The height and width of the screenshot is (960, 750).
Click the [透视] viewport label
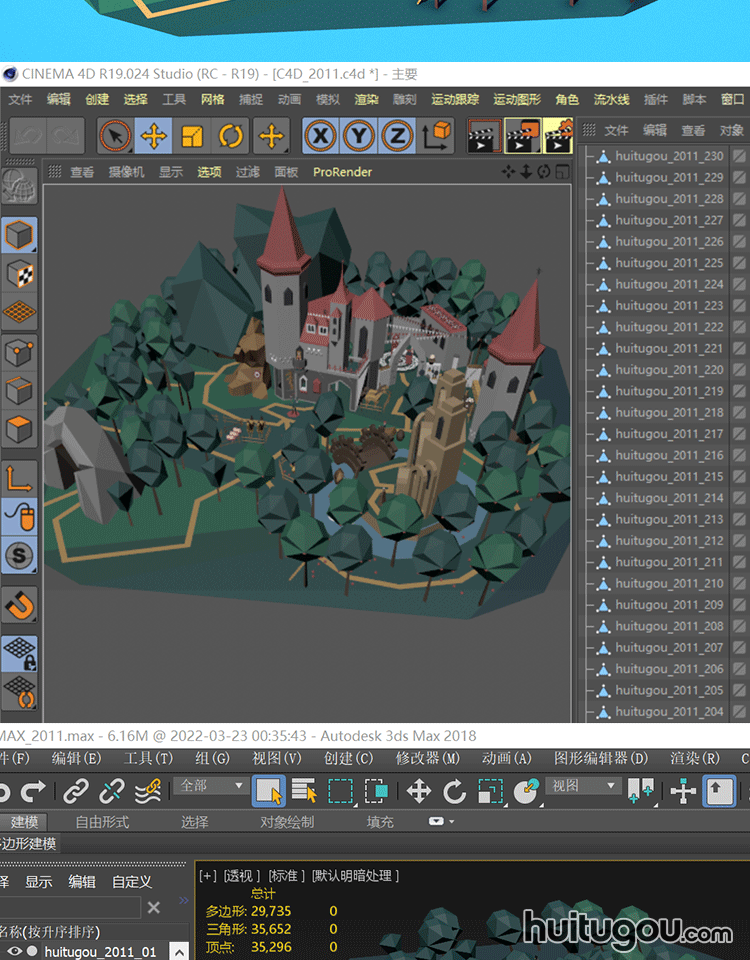click(241, 876)
